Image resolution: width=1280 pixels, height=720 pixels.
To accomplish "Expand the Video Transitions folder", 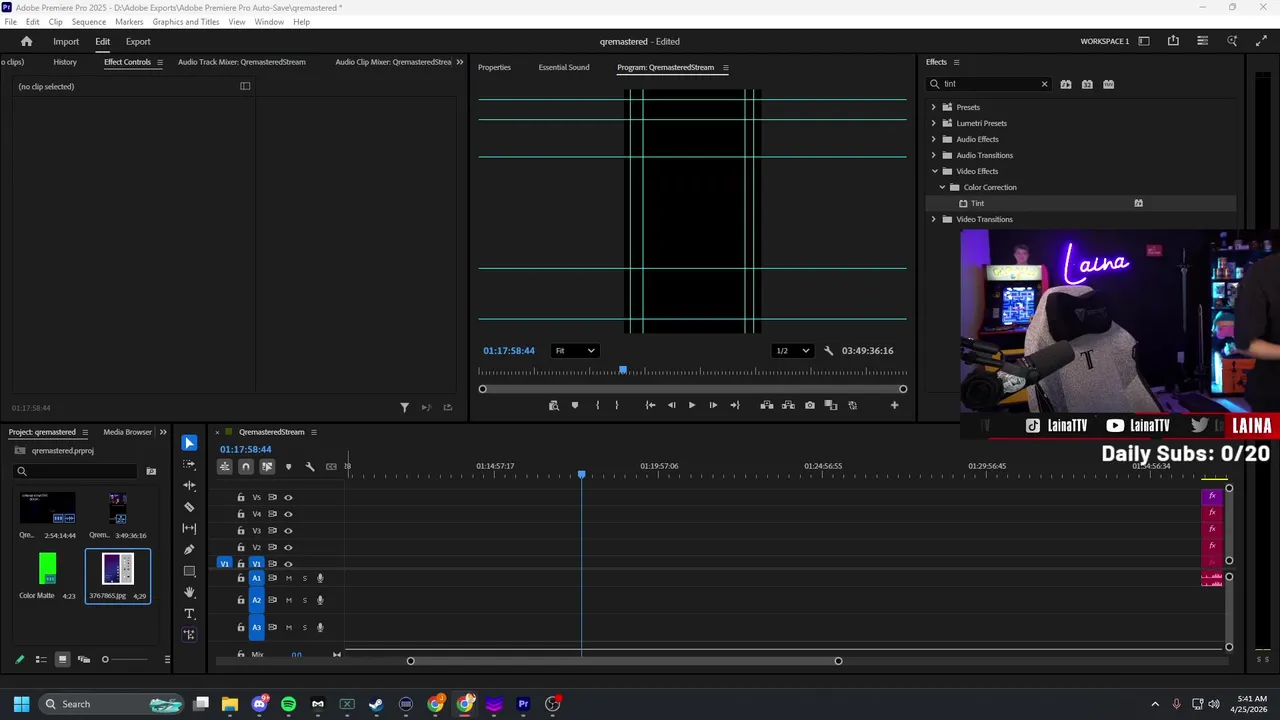I will click(934, 219).
